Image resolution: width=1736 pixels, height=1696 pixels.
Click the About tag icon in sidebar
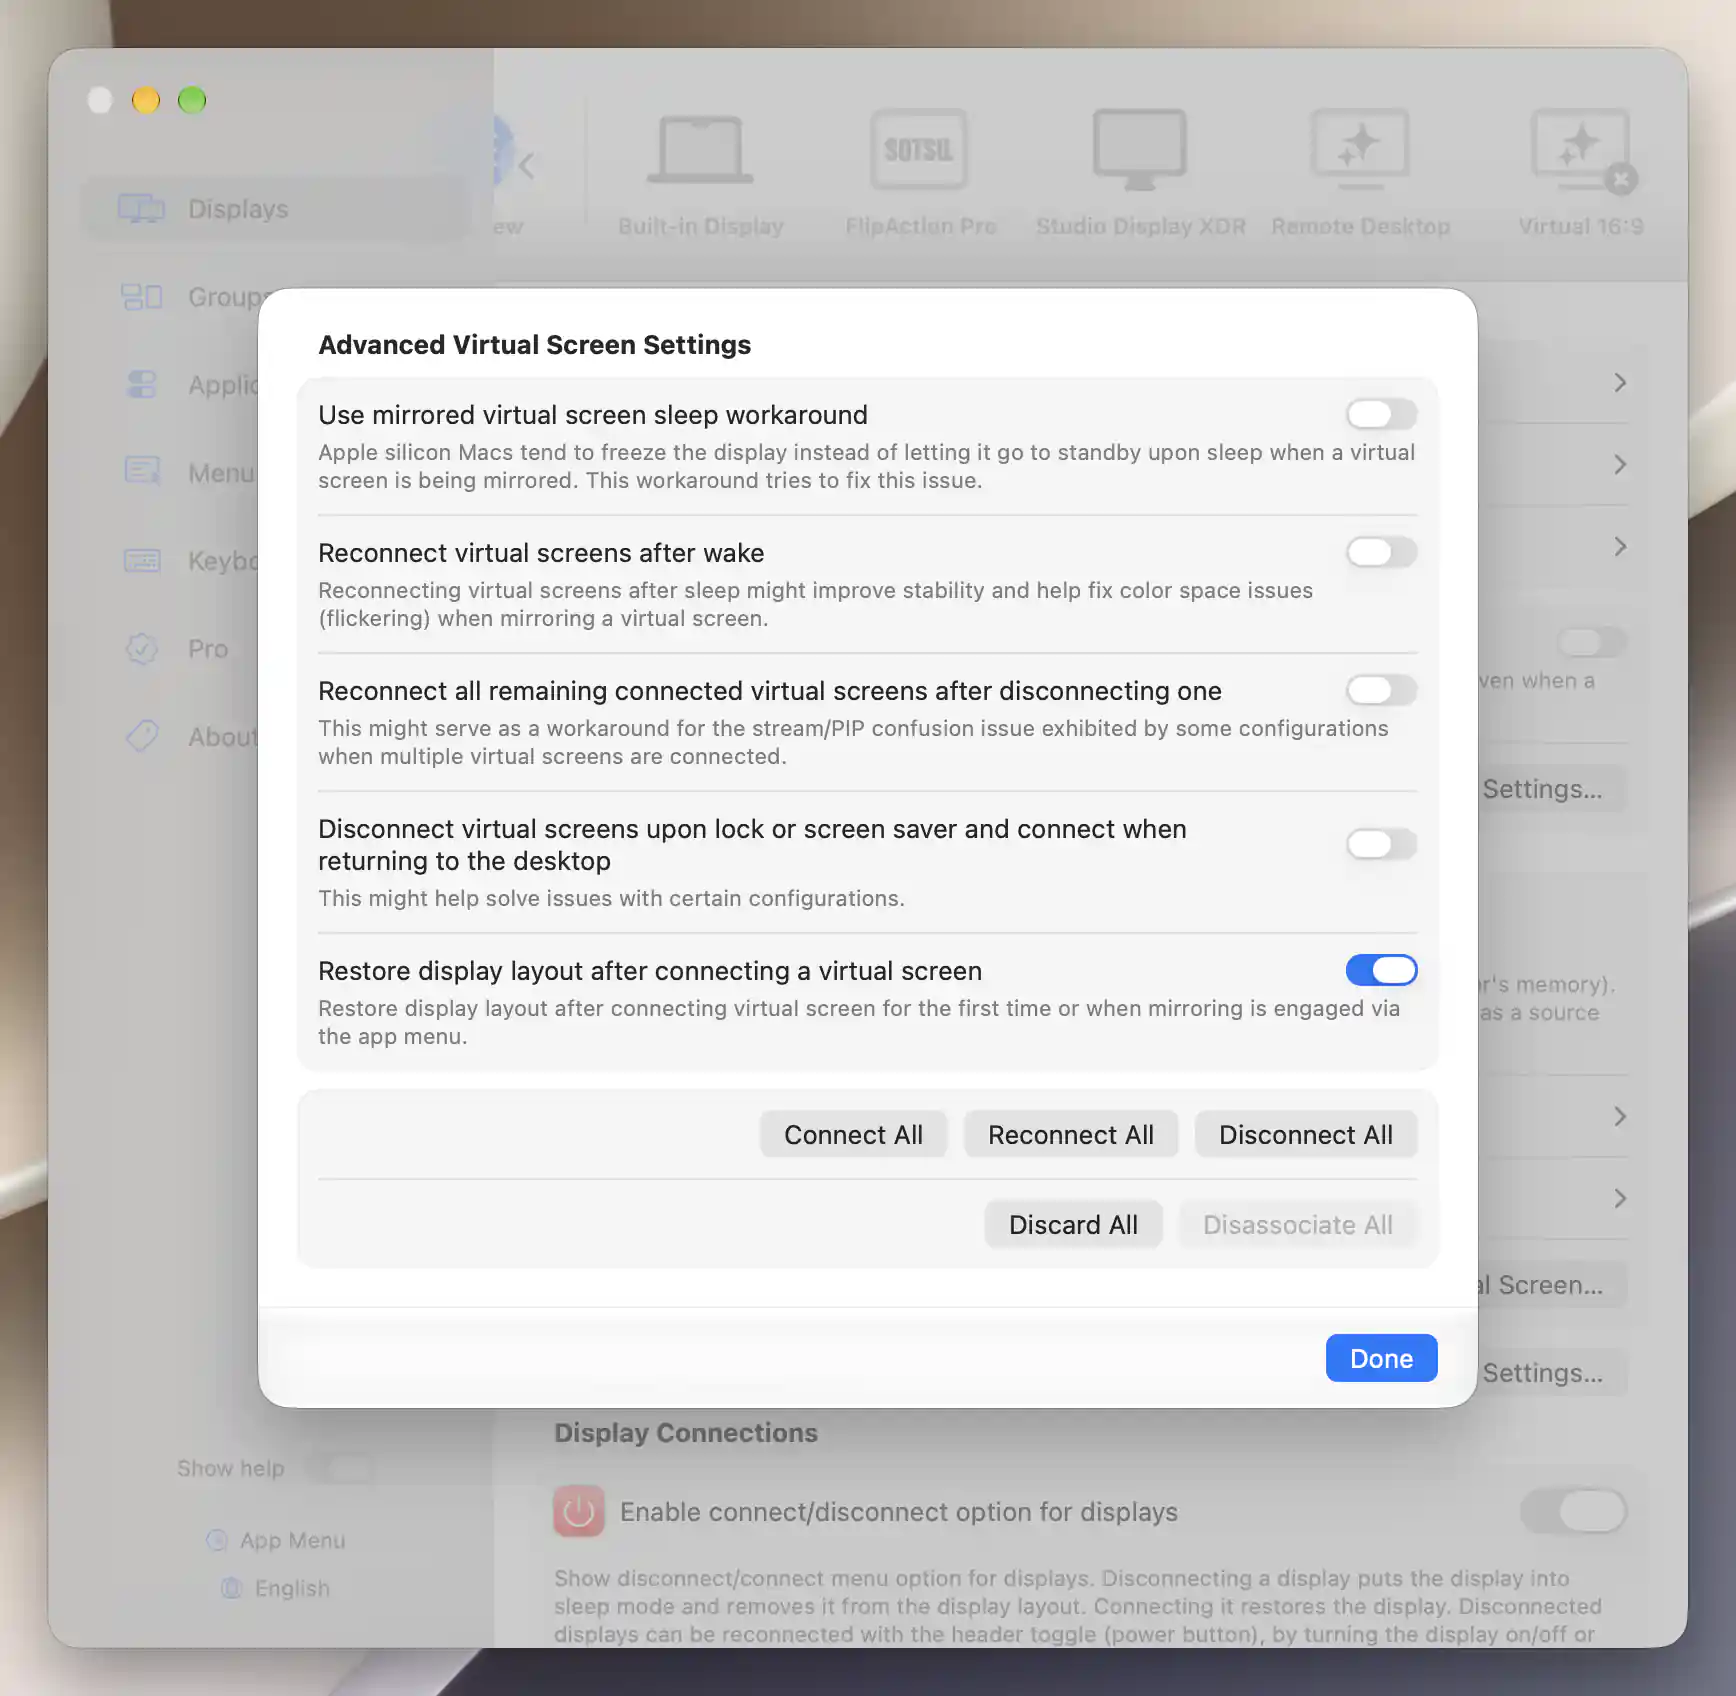(141, 736)
